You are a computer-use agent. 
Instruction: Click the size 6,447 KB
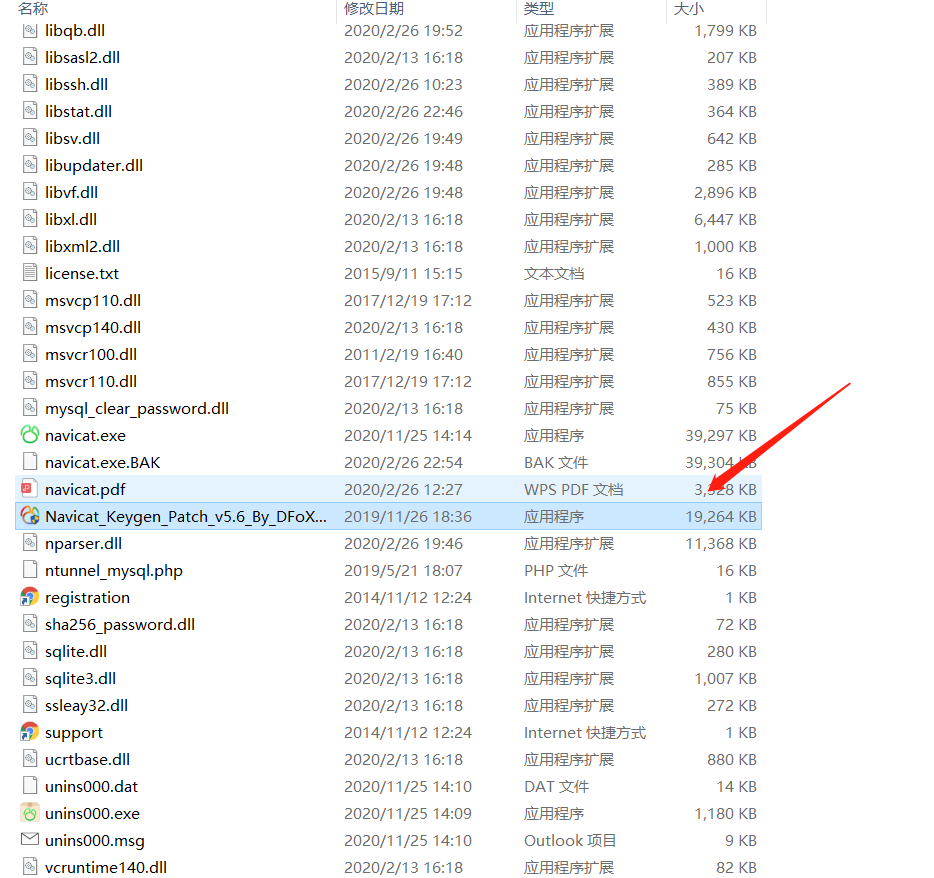[x=725, y=219]
